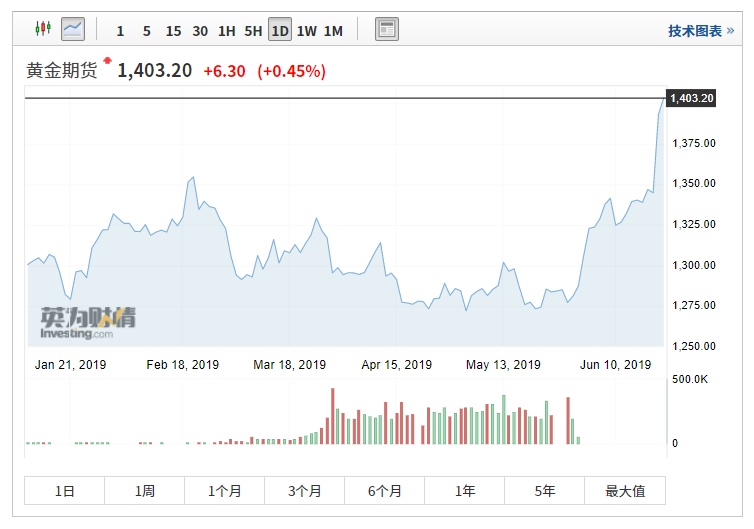This screenshot has height=529, width=754.
Task: Switch to the 5H interval
Action: tap(253, 31)
